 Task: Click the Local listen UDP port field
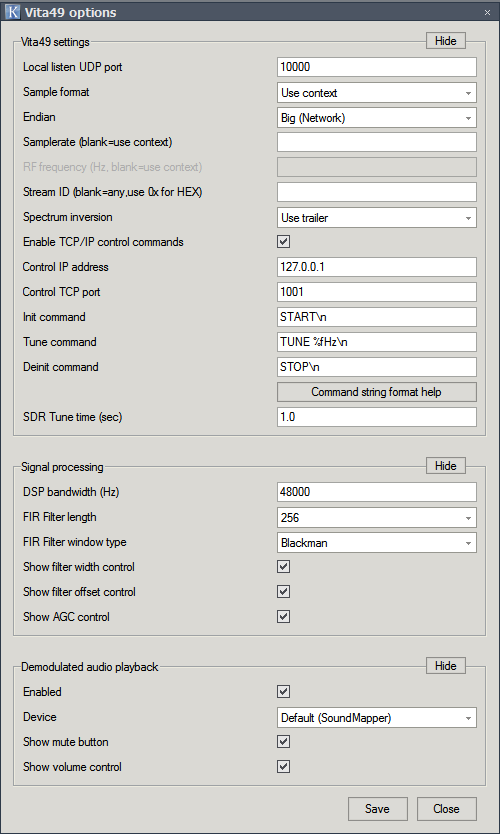tap(377, 67)
